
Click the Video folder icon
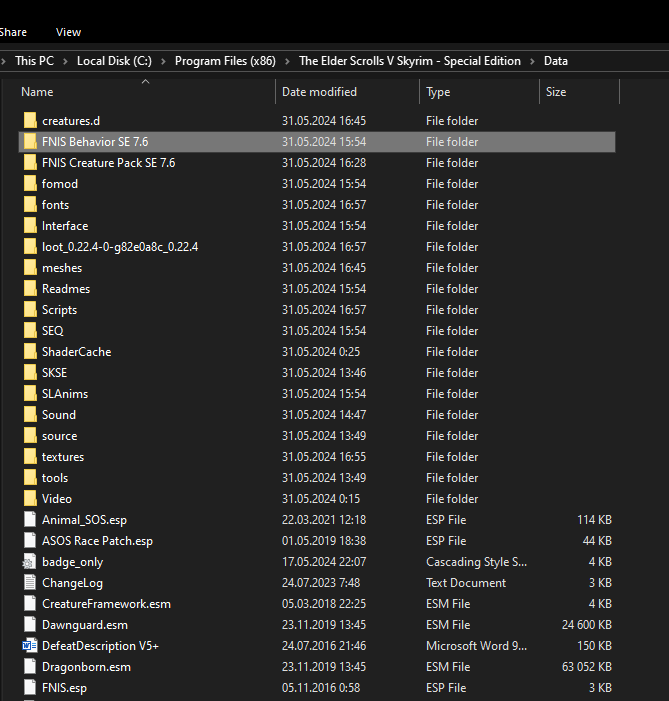(x=30, y=499)
